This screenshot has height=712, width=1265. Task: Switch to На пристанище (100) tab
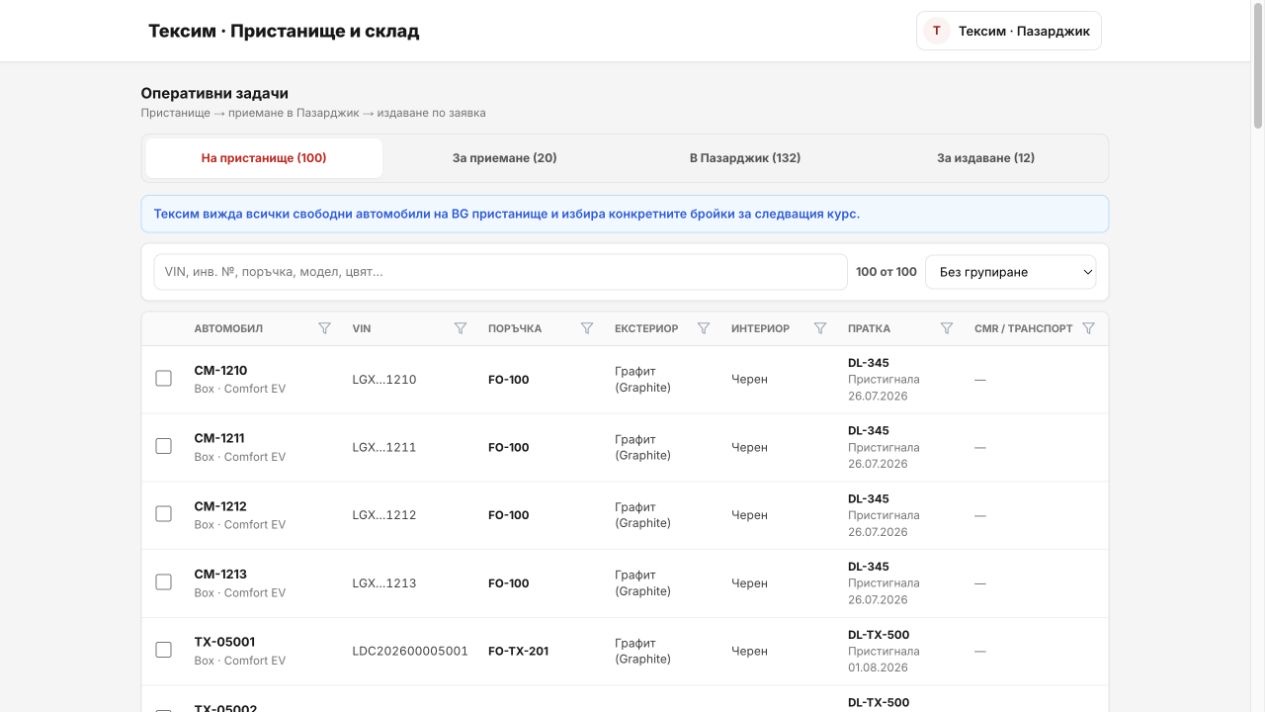pos(264,158)
